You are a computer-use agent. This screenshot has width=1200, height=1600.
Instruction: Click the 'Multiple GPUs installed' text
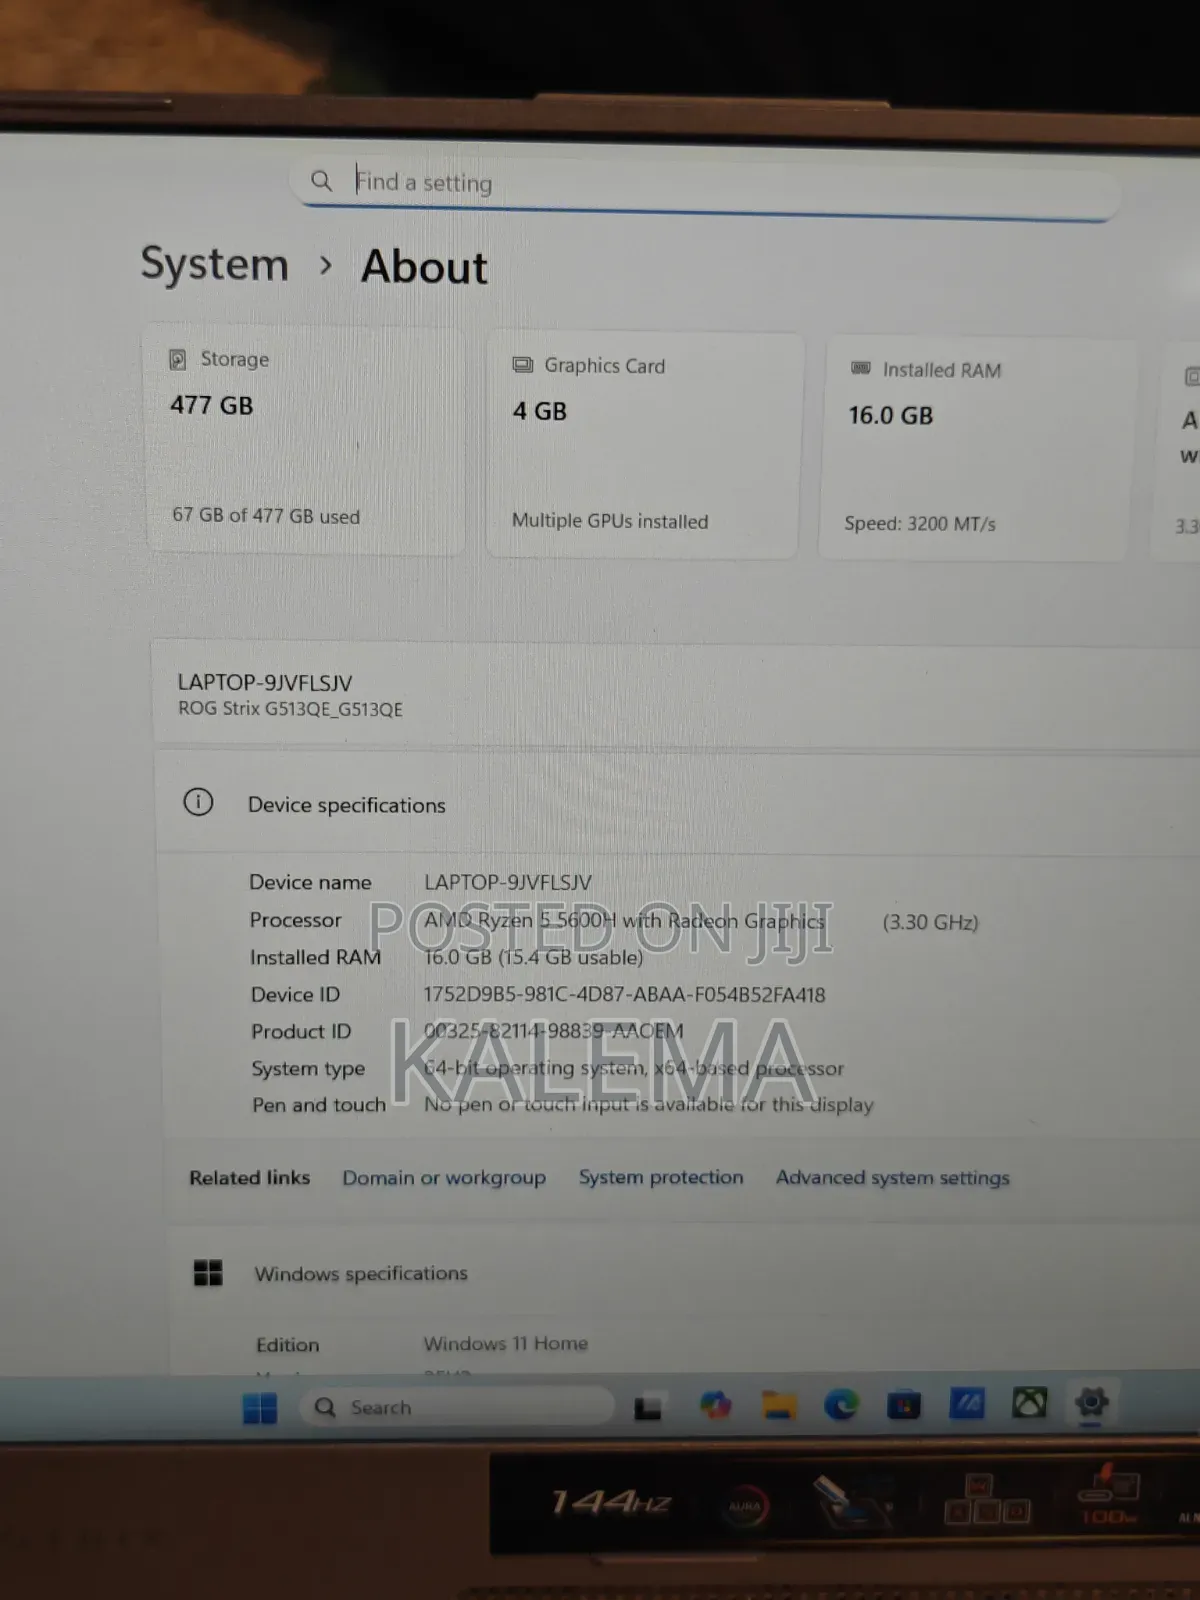pos(610,521)
